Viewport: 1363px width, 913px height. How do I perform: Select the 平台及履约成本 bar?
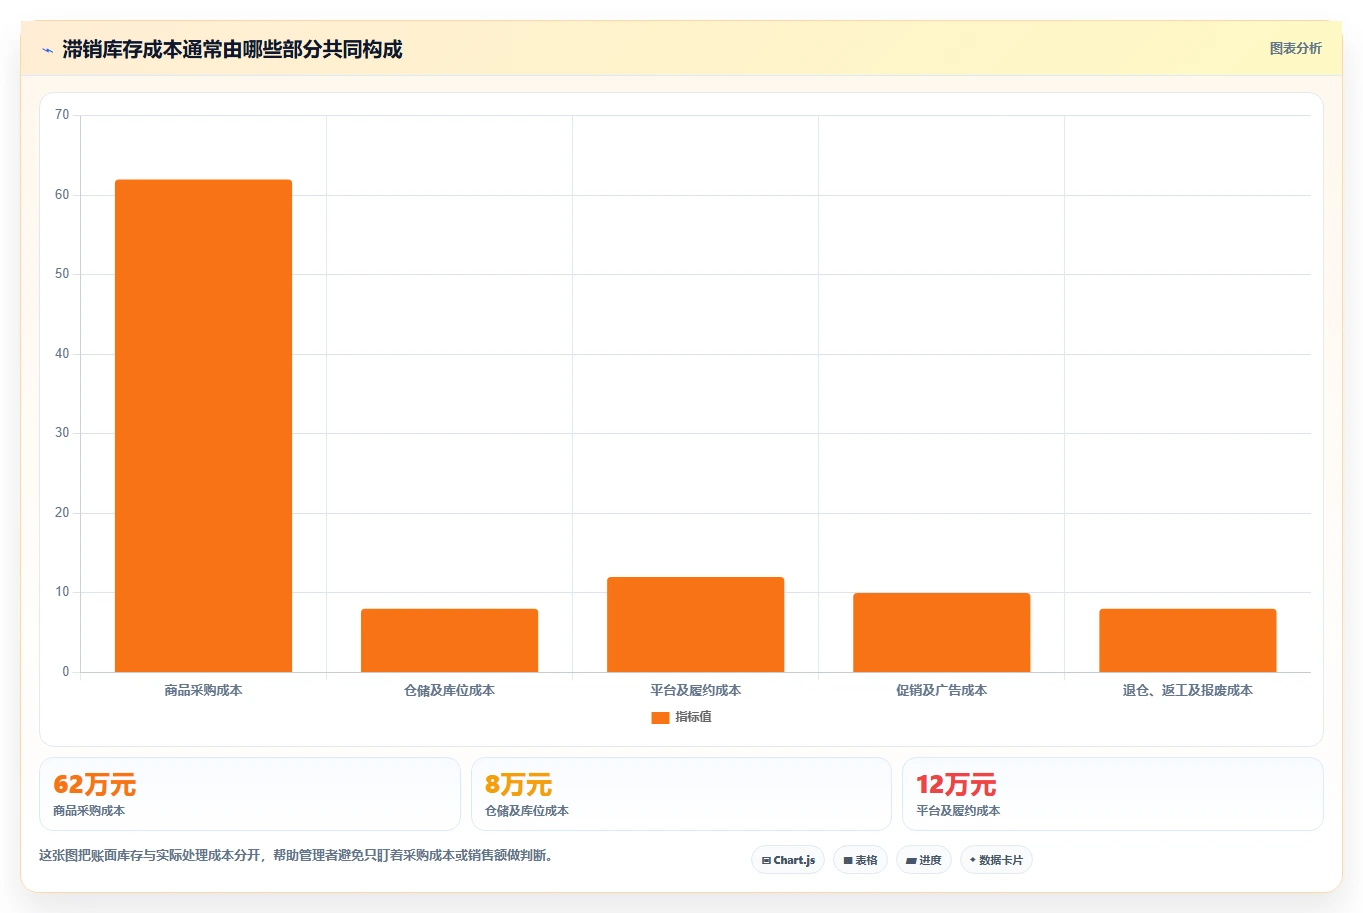coord(695,624)
